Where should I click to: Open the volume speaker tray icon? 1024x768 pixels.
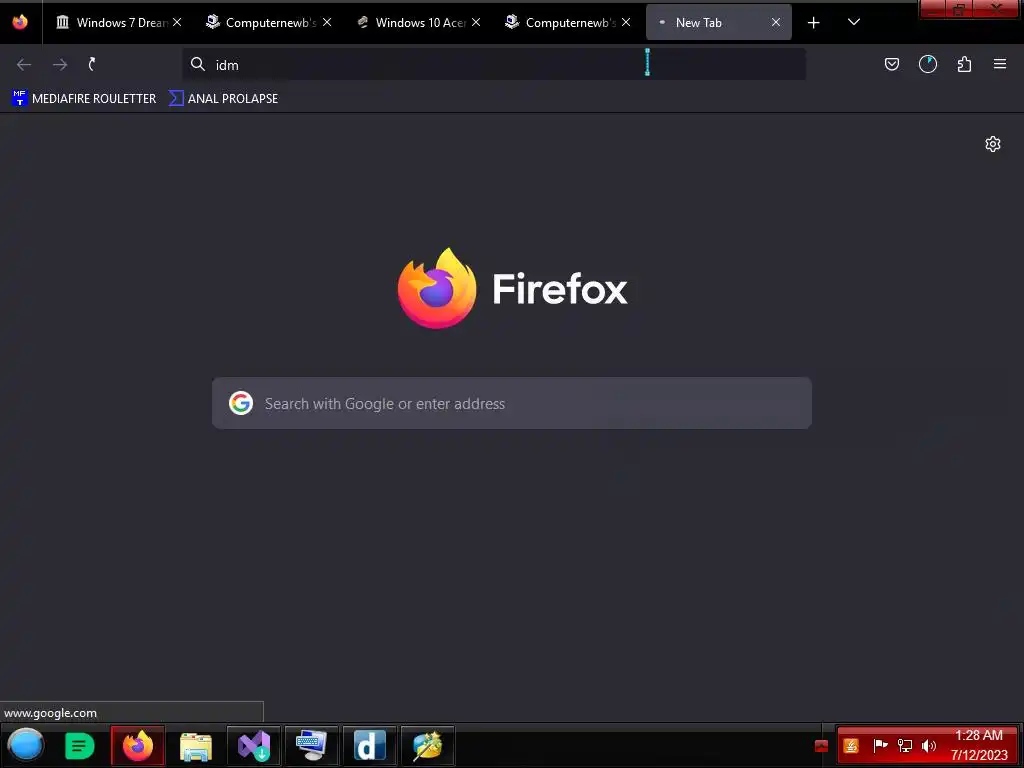929,746
